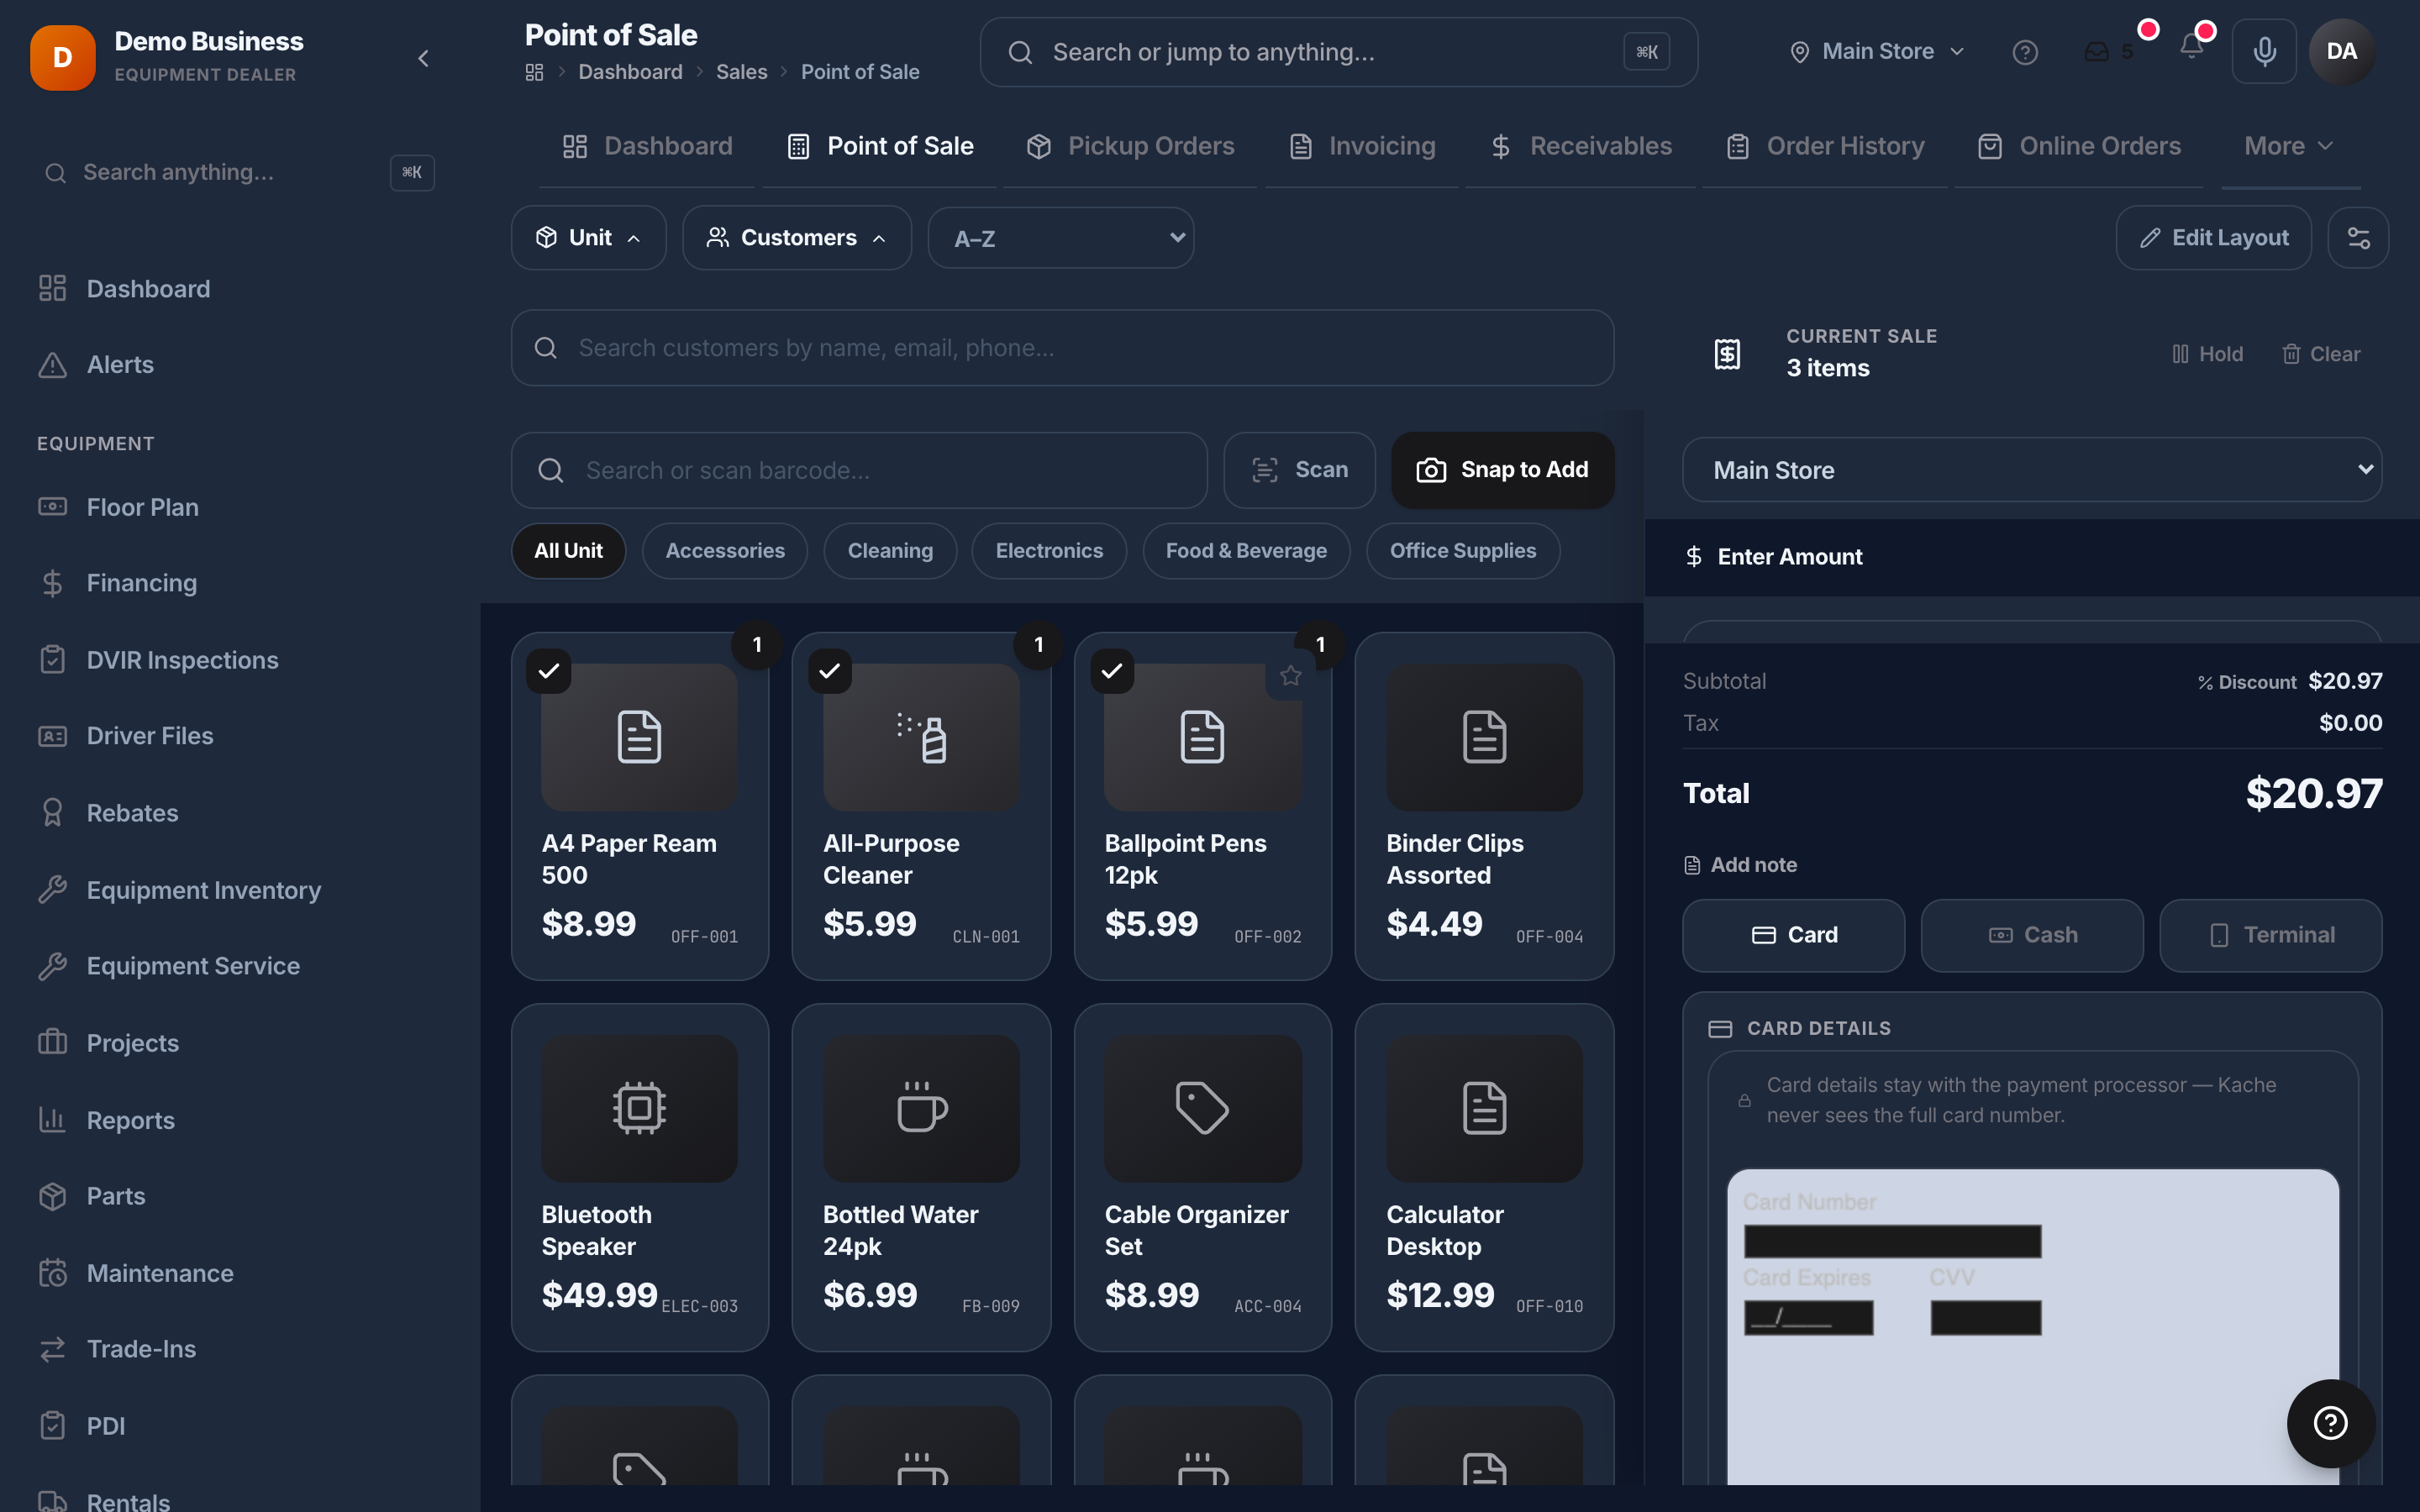Click the microphone voice icon in header
Image resolution: width=2420 pixels, height=1512 pixels.
coord(2264,51)
